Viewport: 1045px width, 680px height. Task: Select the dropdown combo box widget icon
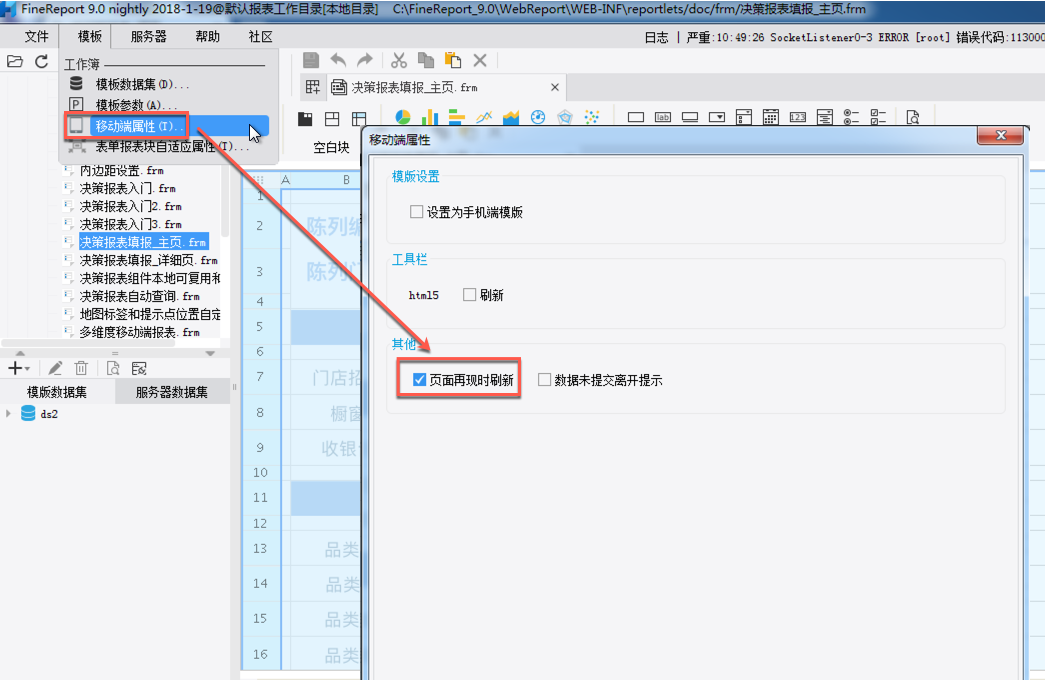pyautogui.click(x=716, y=117)
